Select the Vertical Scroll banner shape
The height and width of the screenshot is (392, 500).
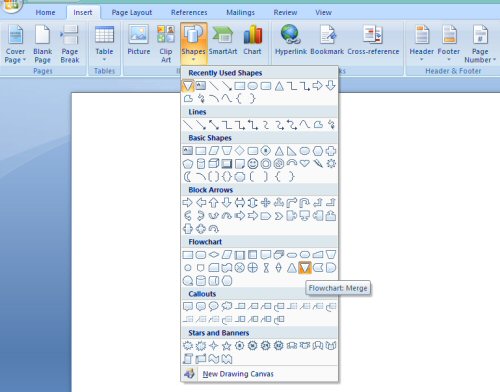click(x=188, y=359)
